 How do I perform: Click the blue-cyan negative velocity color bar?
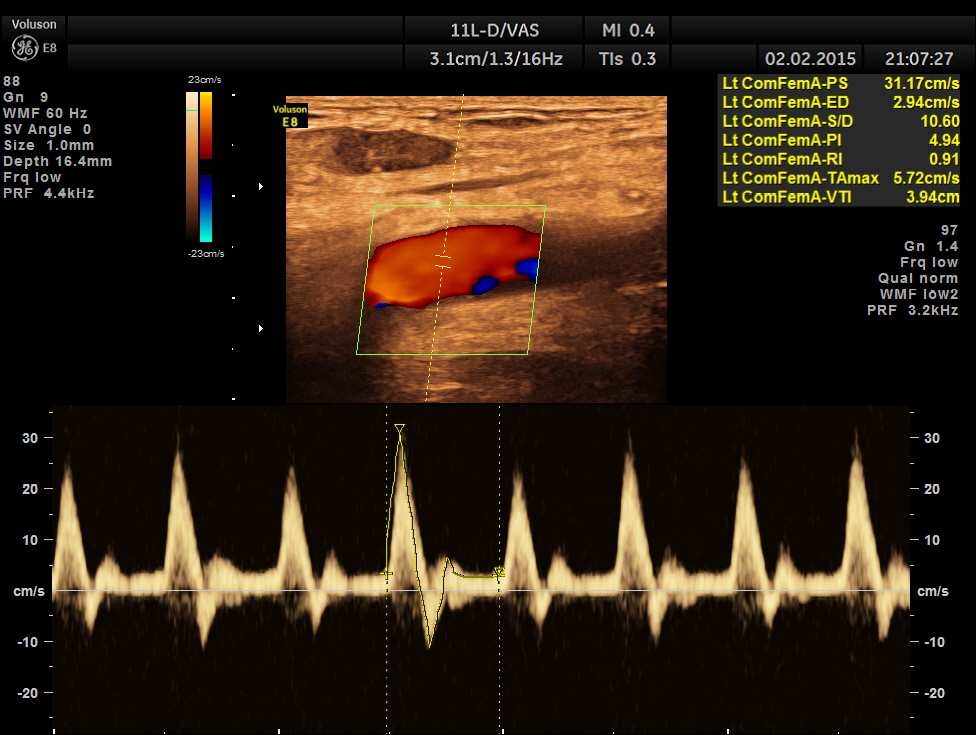[x=205, y=208]
